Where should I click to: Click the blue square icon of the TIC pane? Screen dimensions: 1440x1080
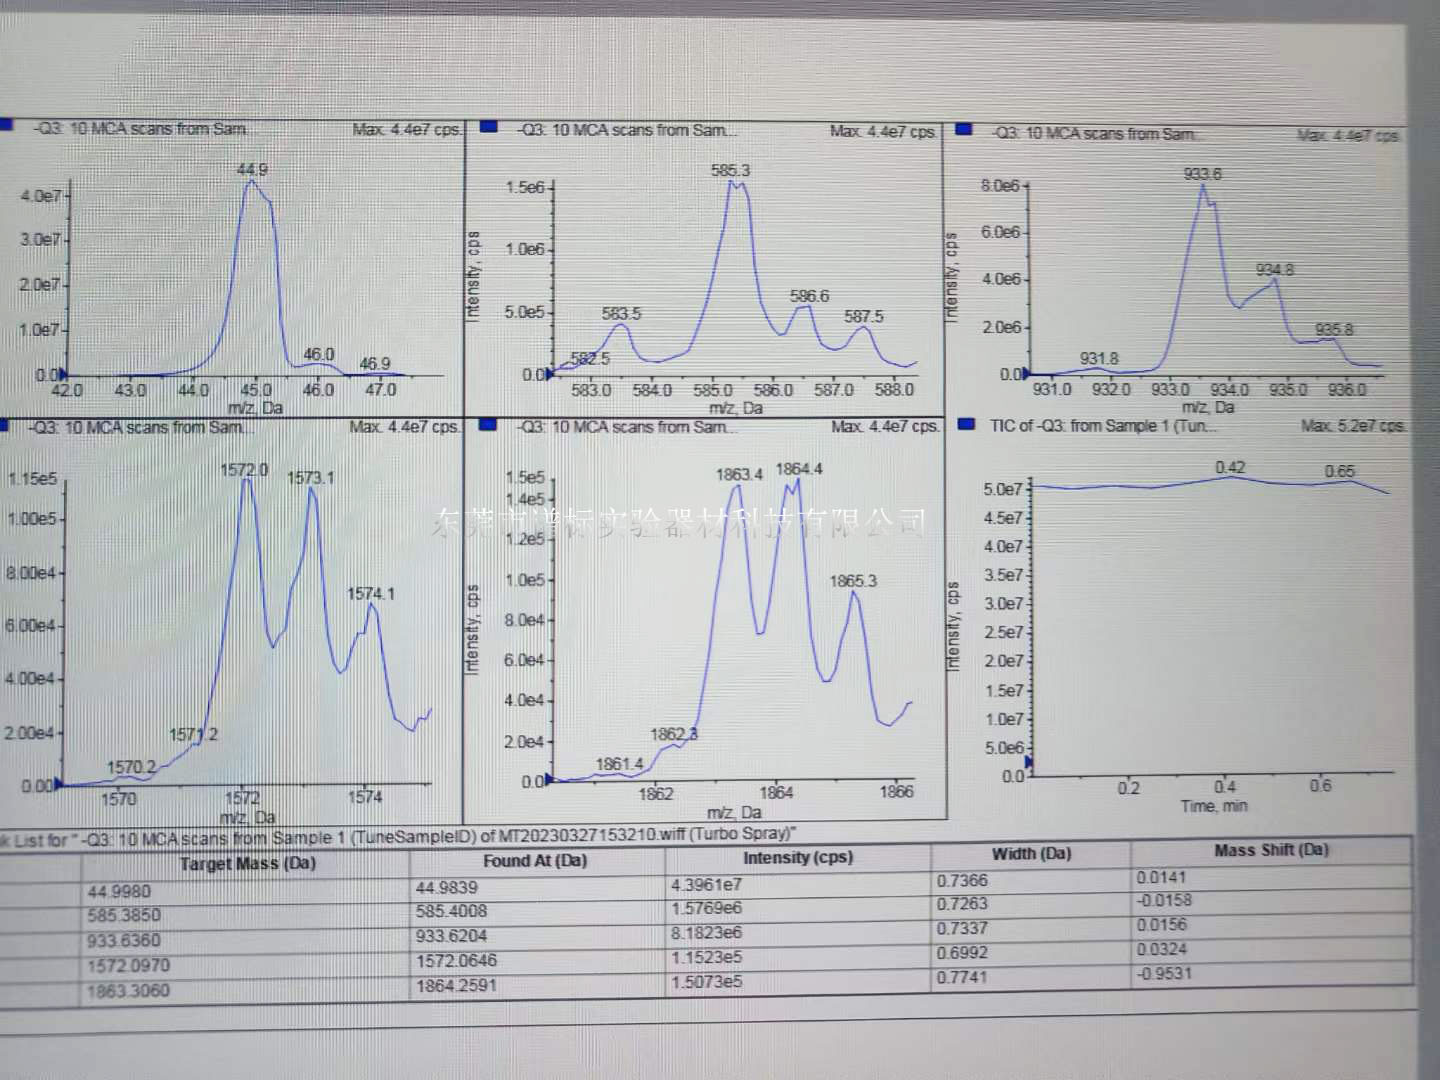coord(966,424)
